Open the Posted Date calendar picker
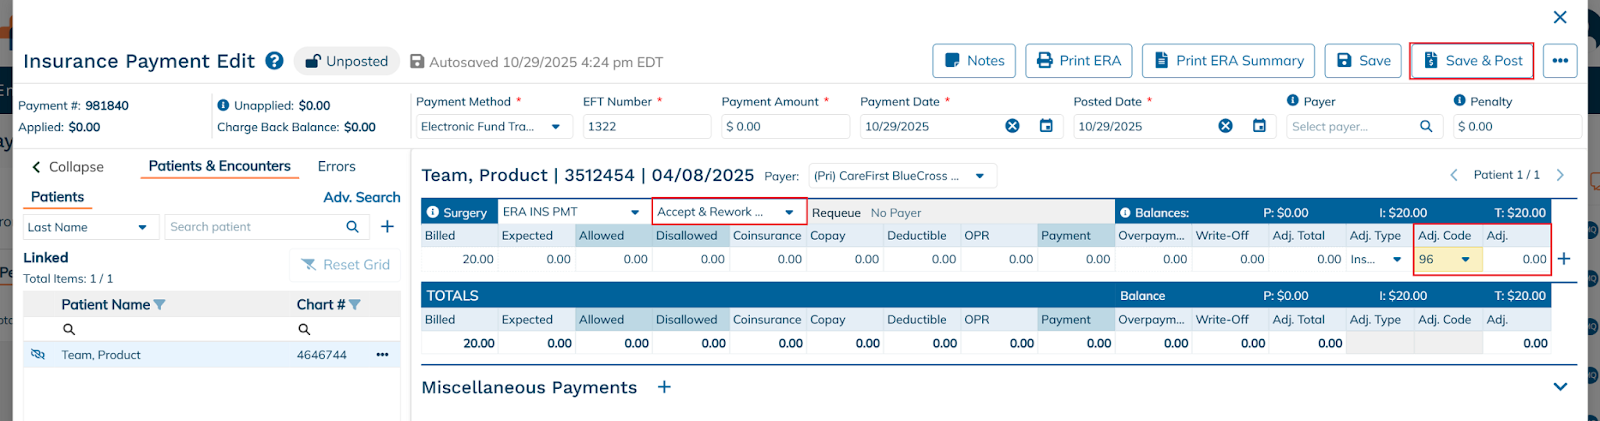 (1259, 126)
